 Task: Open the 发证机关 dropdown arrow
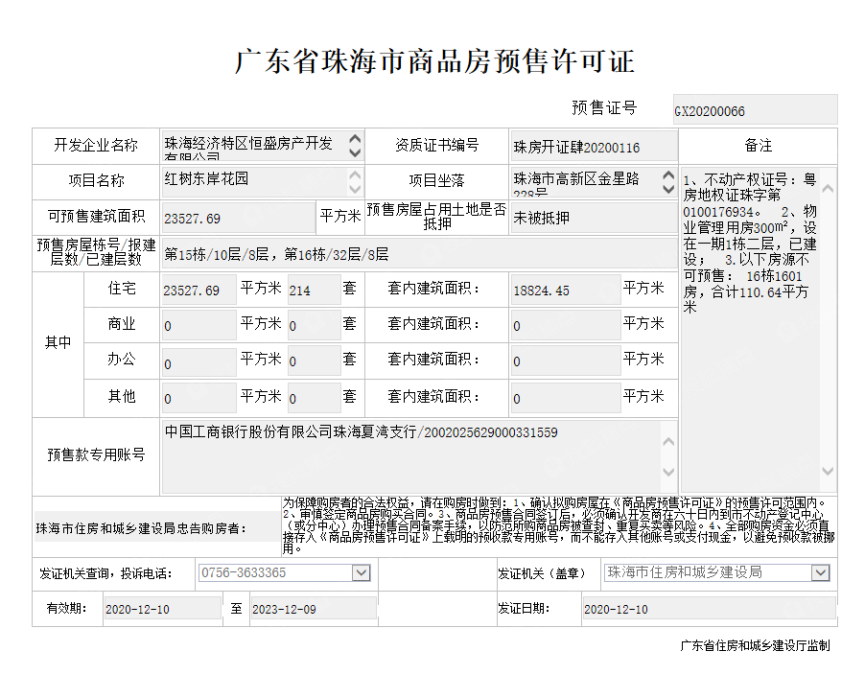coord(820,572)
